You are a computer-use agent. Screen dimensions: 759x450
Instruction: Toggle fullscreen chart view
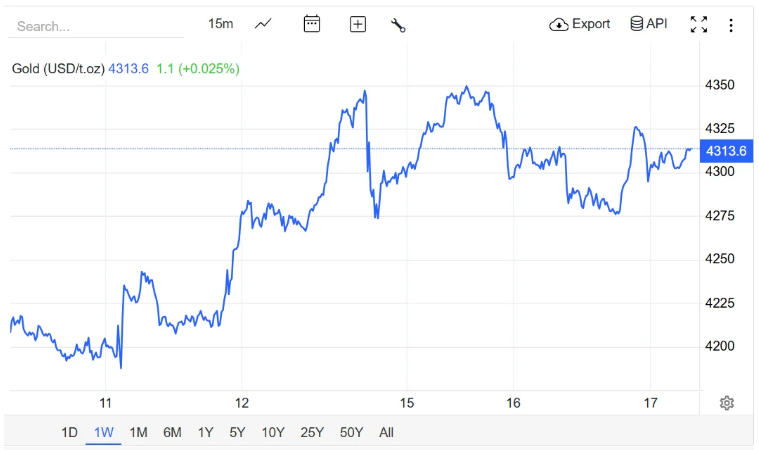[699, 24]
